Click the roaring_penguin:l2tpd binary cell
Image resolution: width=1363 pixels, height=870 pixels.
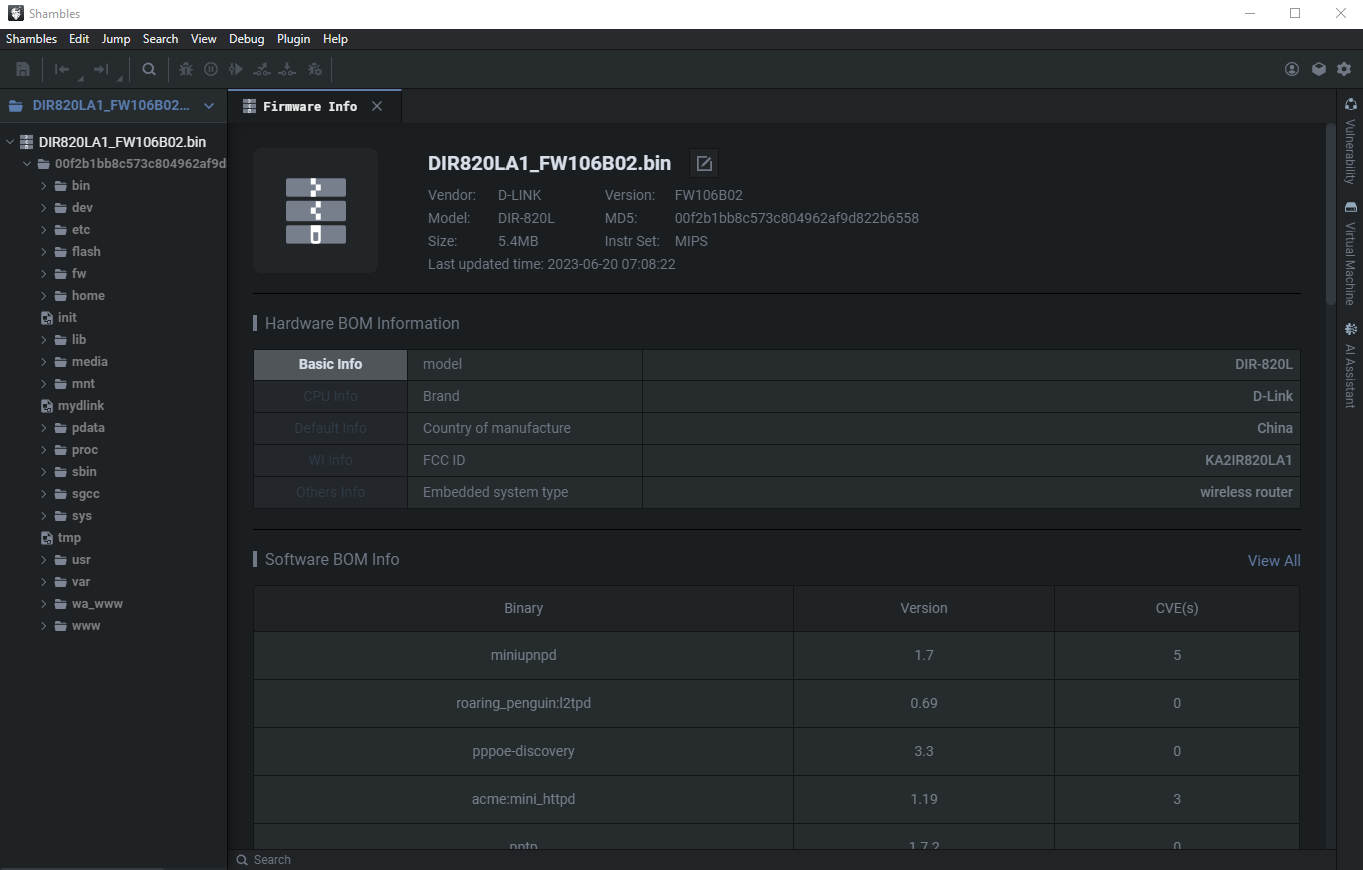[523, 703]
